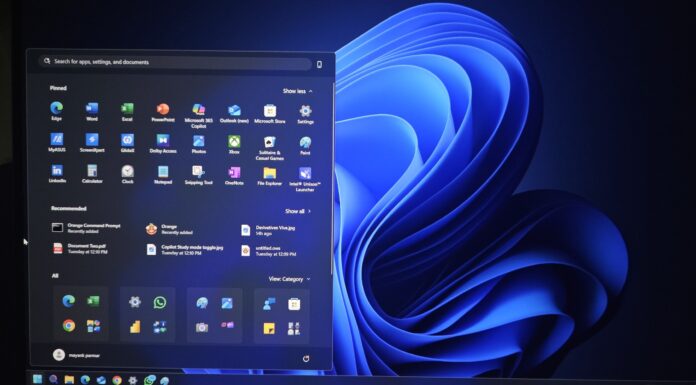Open Dolby Access pinned app
The image size is (696, 385).
[x=163, y=143]
